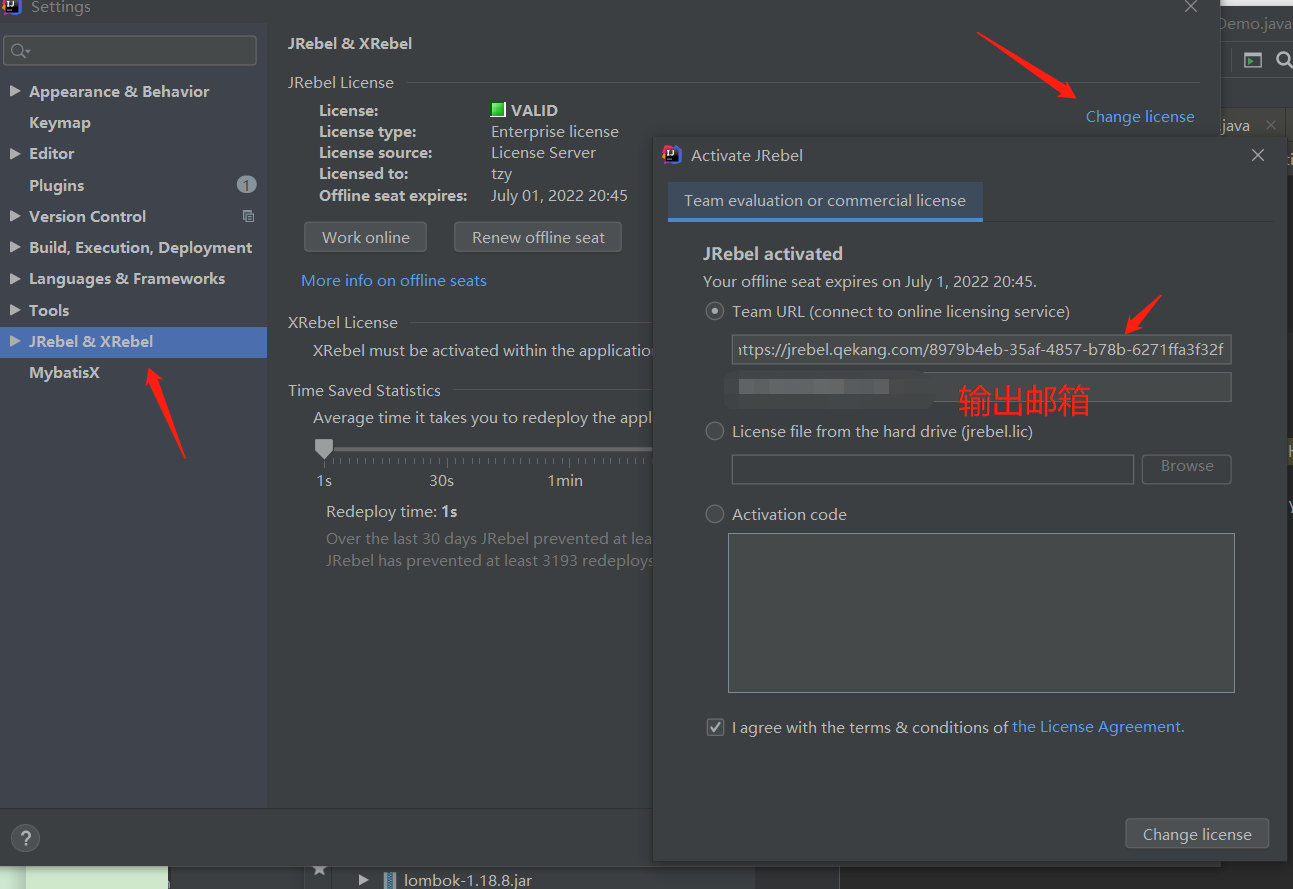
Task: Select License file from hard drive option
Action: point(714,431)
